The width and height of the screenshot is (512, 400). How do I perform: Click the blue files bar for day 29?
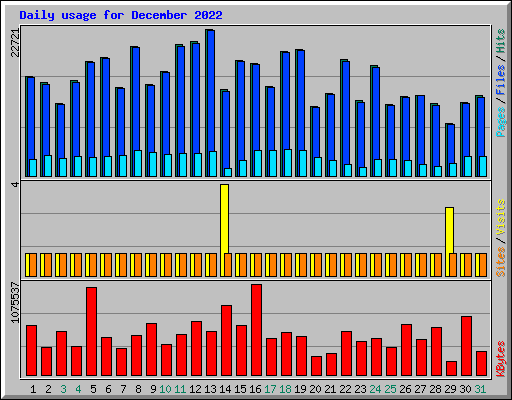click(451, 144)
